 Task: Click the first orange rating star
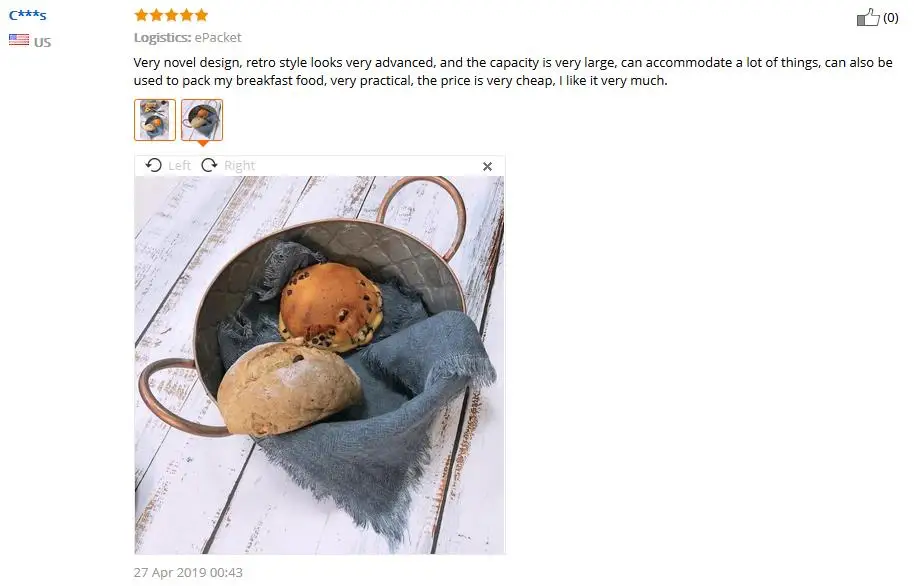[141, 15]
